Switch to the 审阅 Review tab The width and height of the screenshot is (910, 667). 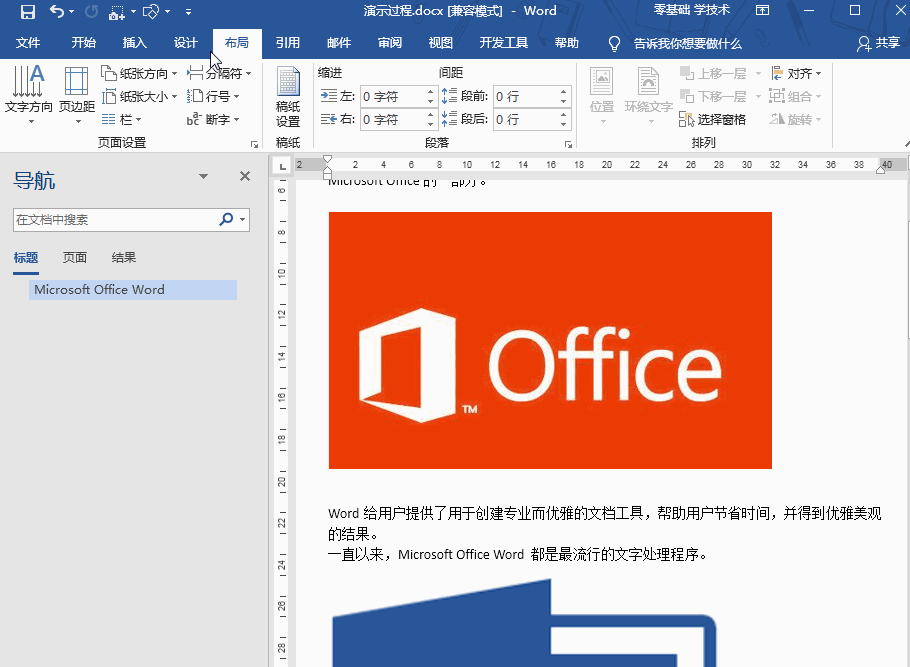(389, 43)
